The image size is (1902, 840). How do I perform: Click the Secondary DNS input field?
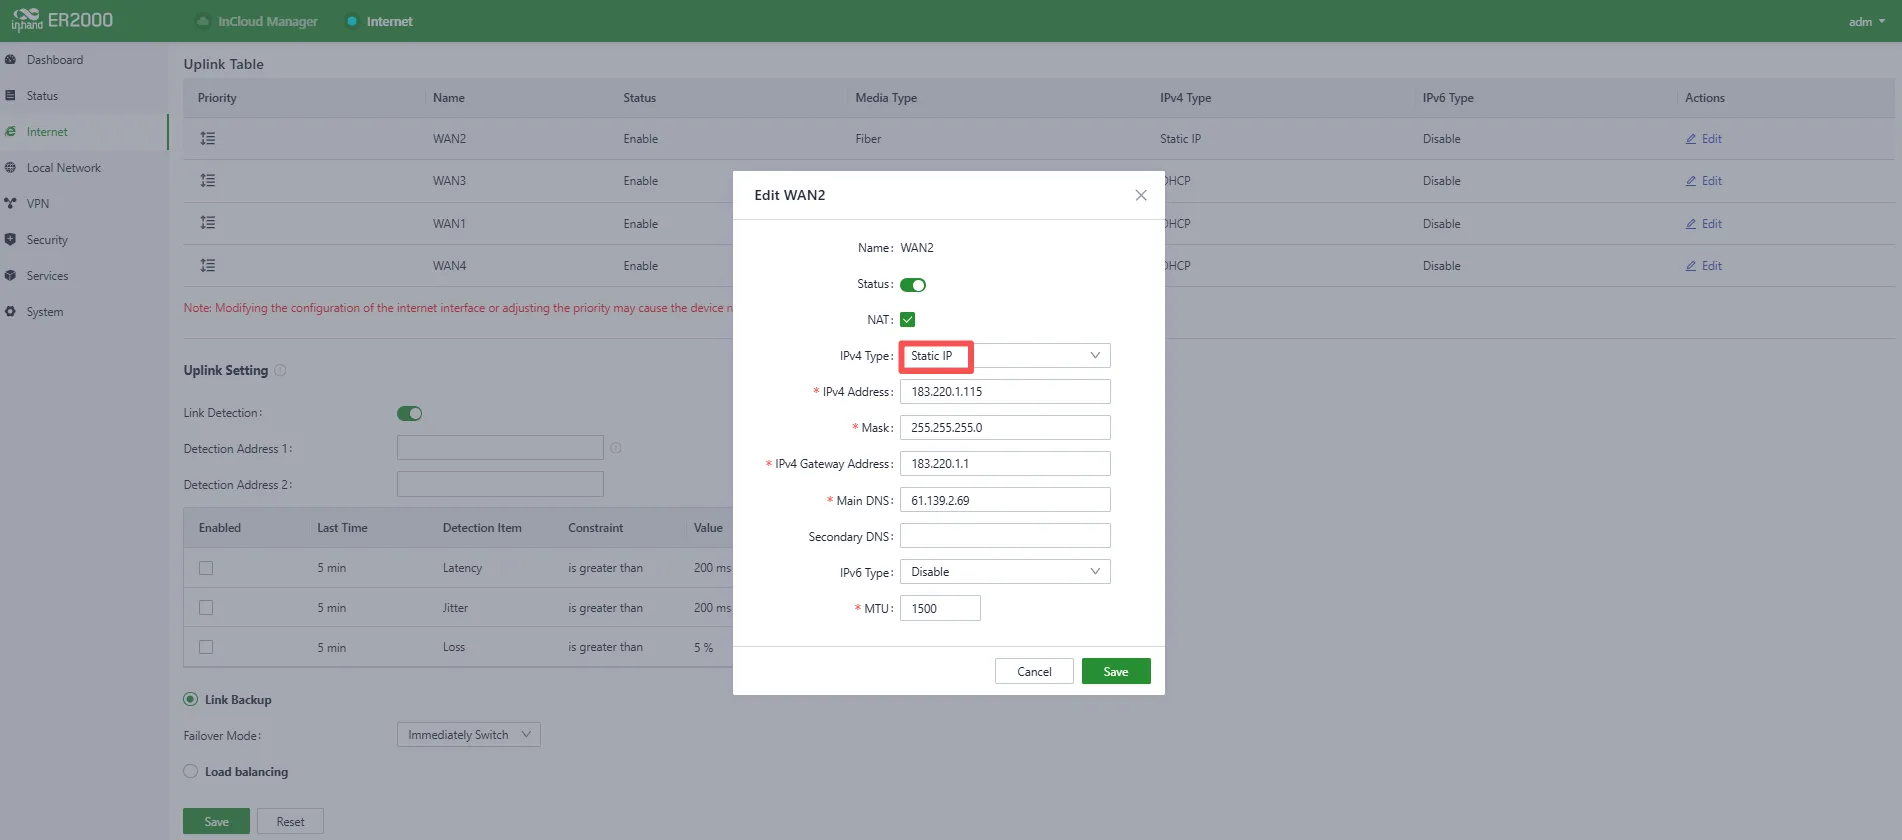click(1005, 536)
